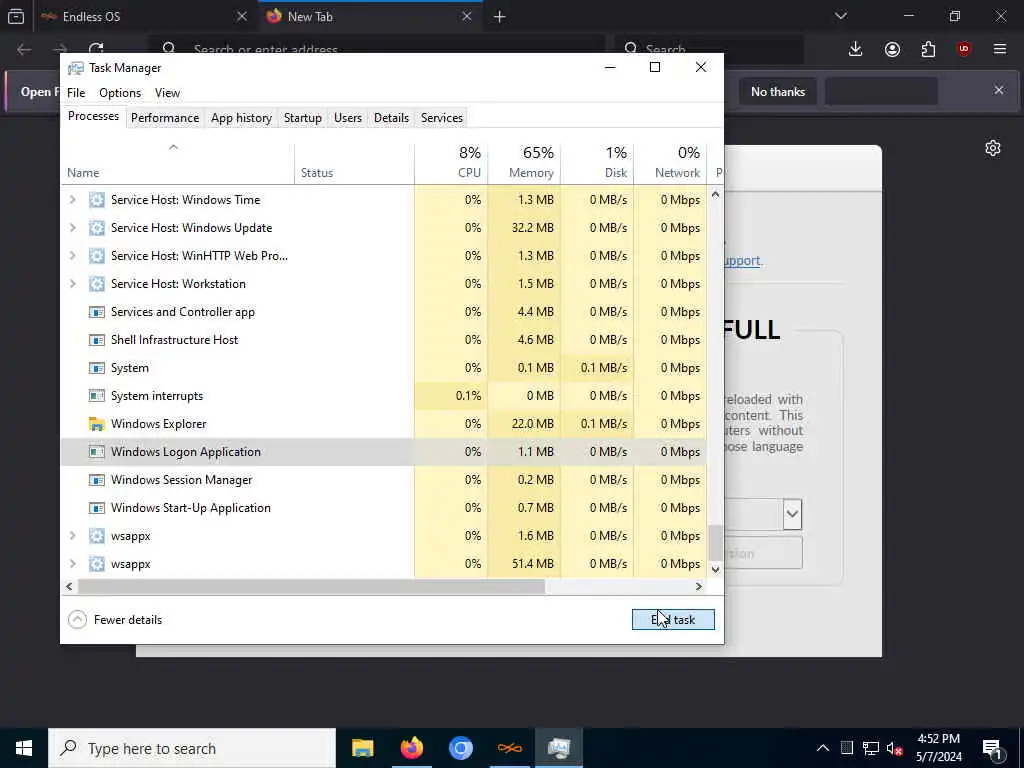Viewport: 1024px width, 768px height.
Task: Sort by CPU column header
Action: (x=451, y=162)
